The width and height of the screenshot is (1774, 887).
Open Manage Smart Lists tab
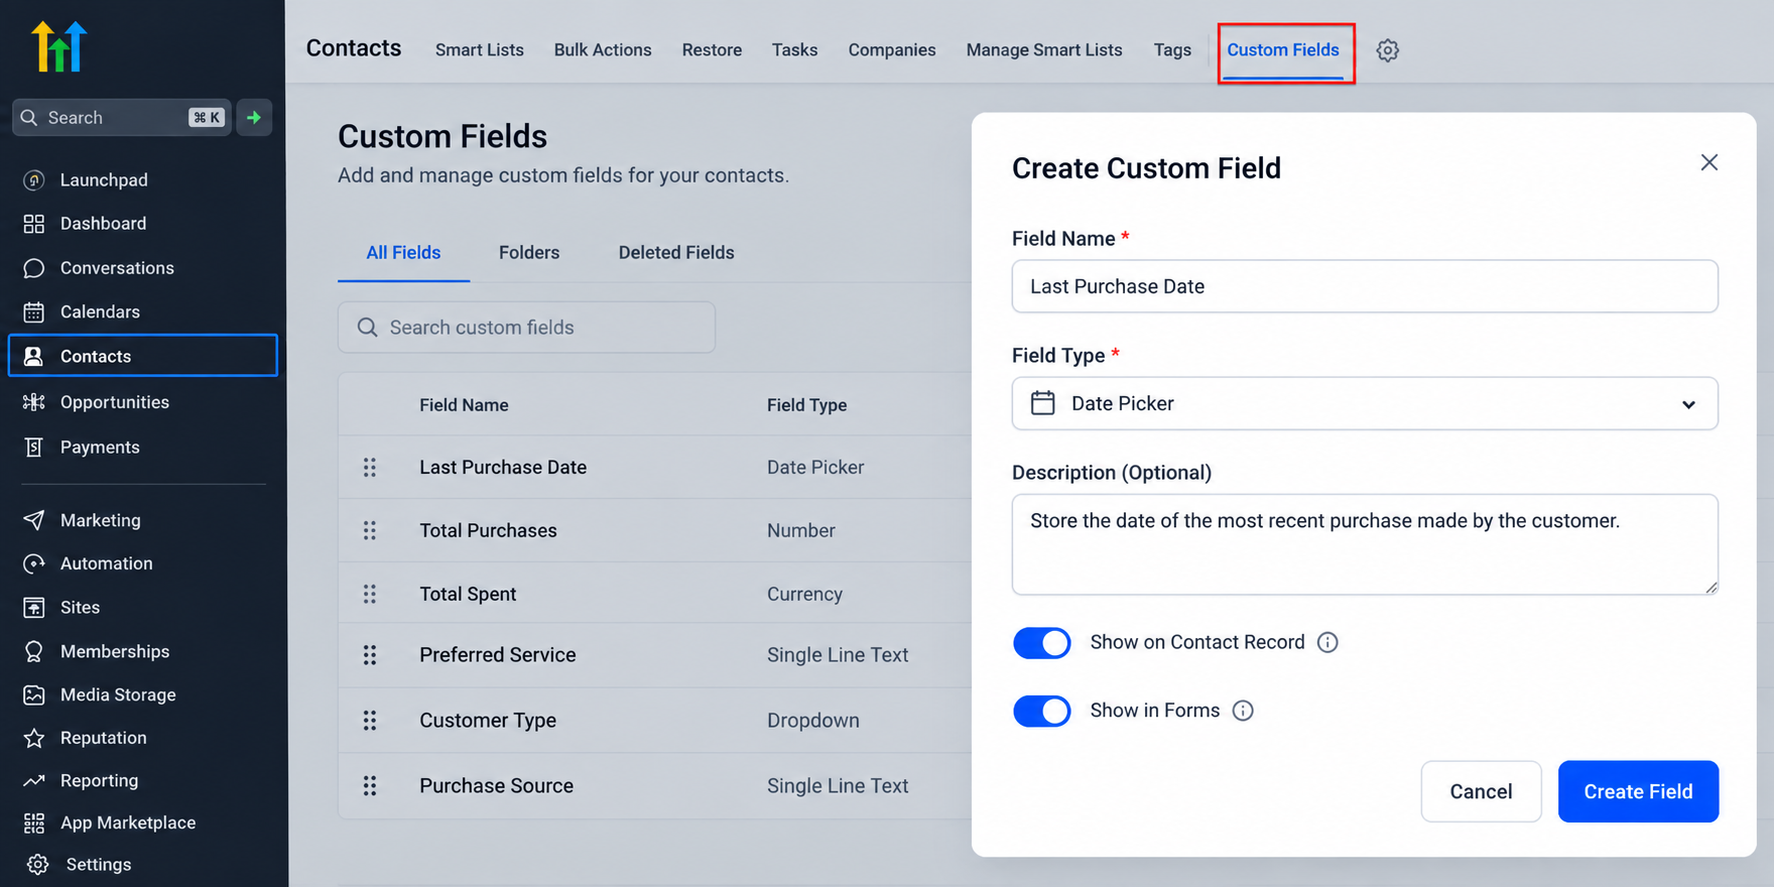click(x=1043, y=50)
